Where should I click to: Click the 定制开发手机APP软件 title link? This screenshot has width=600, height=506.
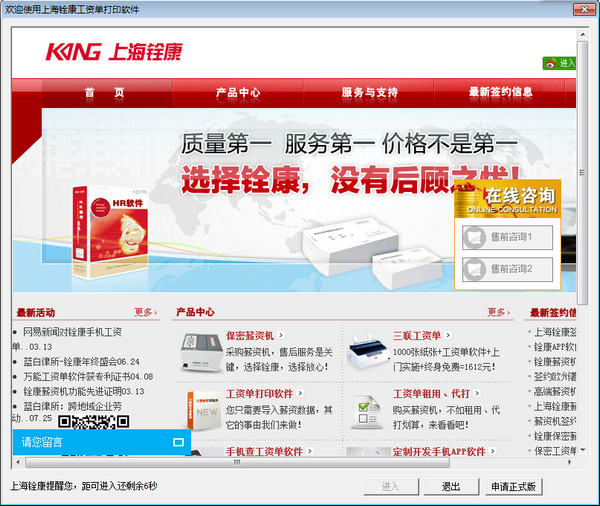(439, 452)
